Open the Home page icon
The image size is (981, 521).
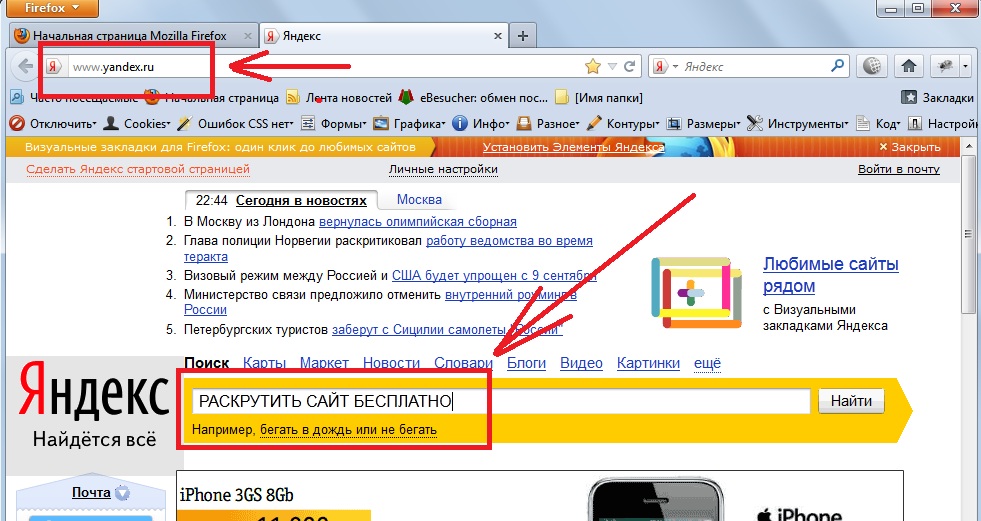(x=908, y=66)
